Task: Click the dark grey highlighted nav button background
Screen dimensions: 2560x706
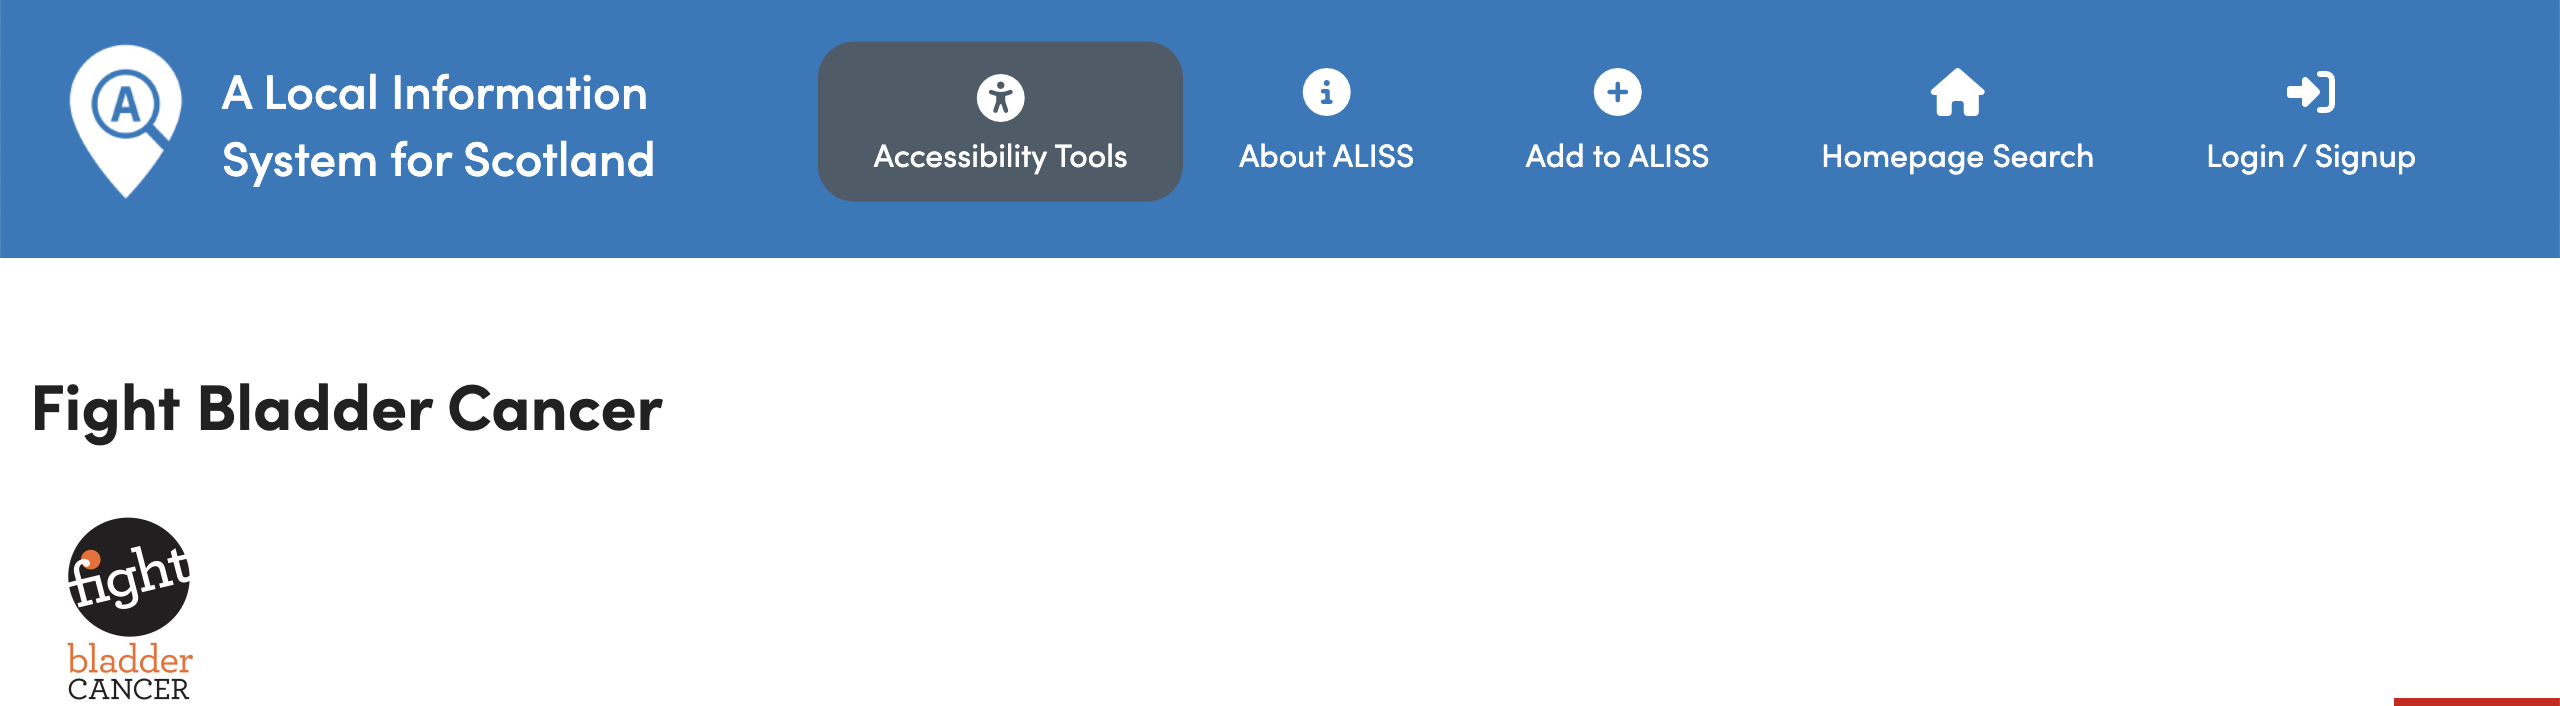Action: tap(1000, 121)
